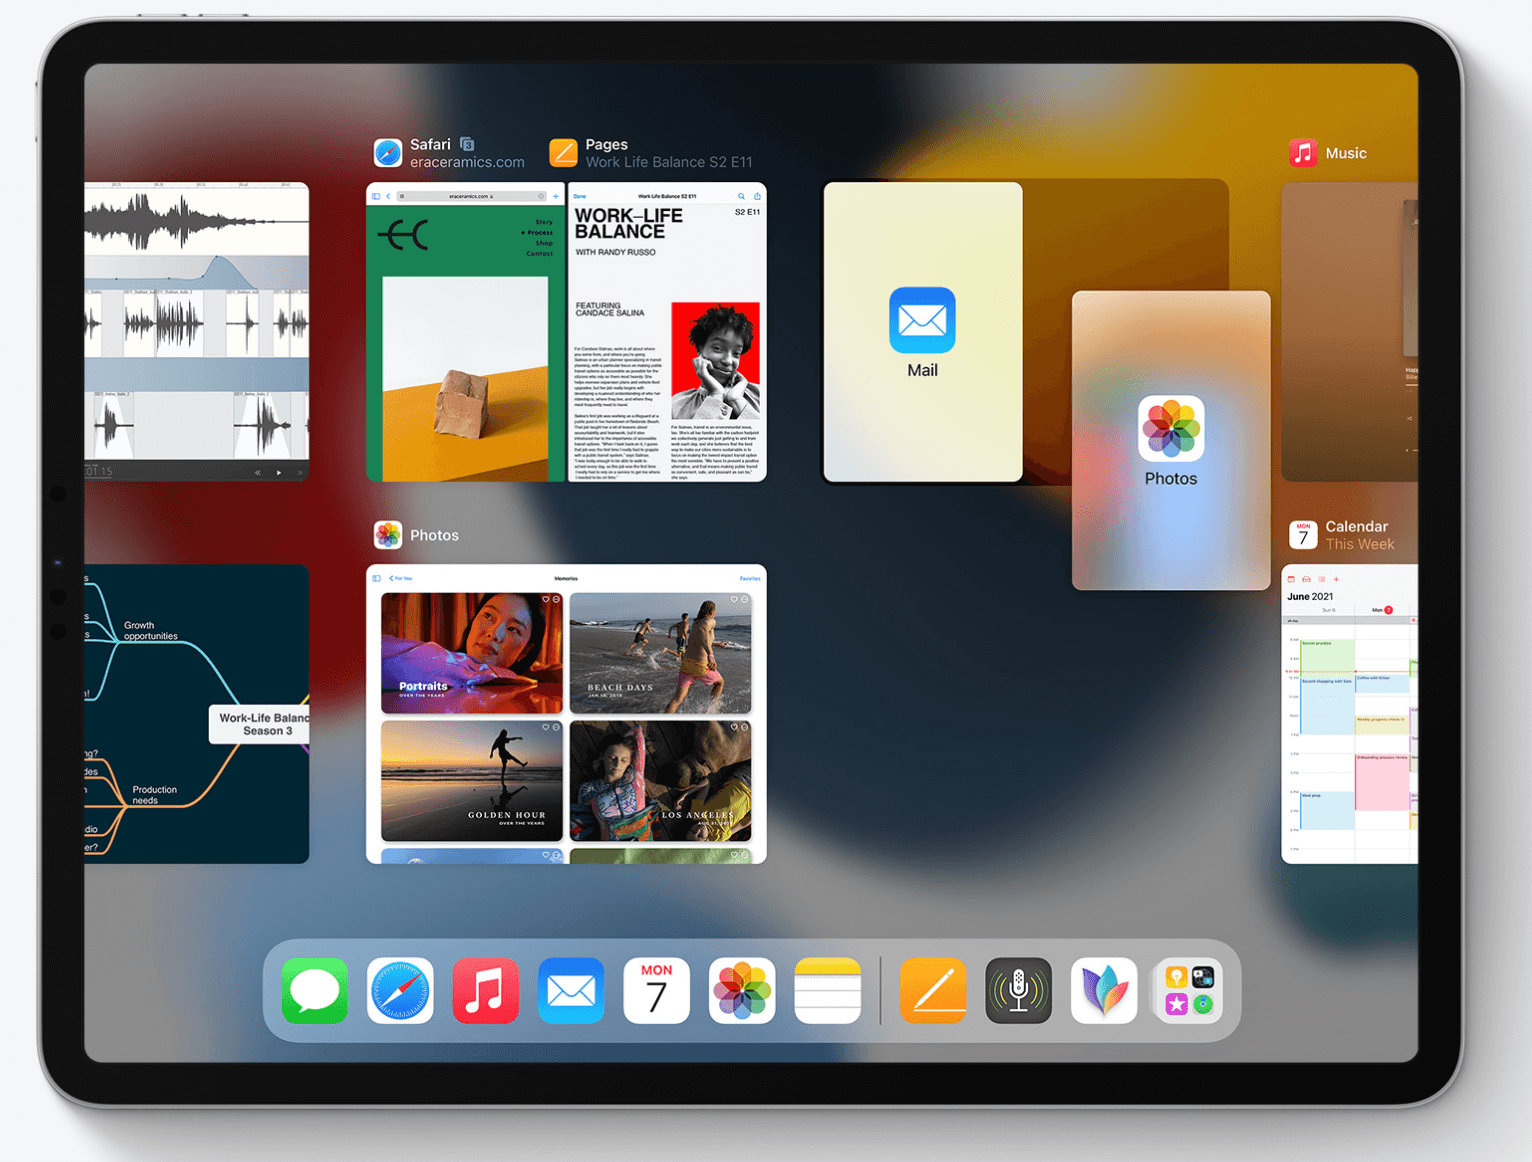Open the Coffee with Ethan calendar event
1532x1162 pixels.
[x=1382, y=683]
